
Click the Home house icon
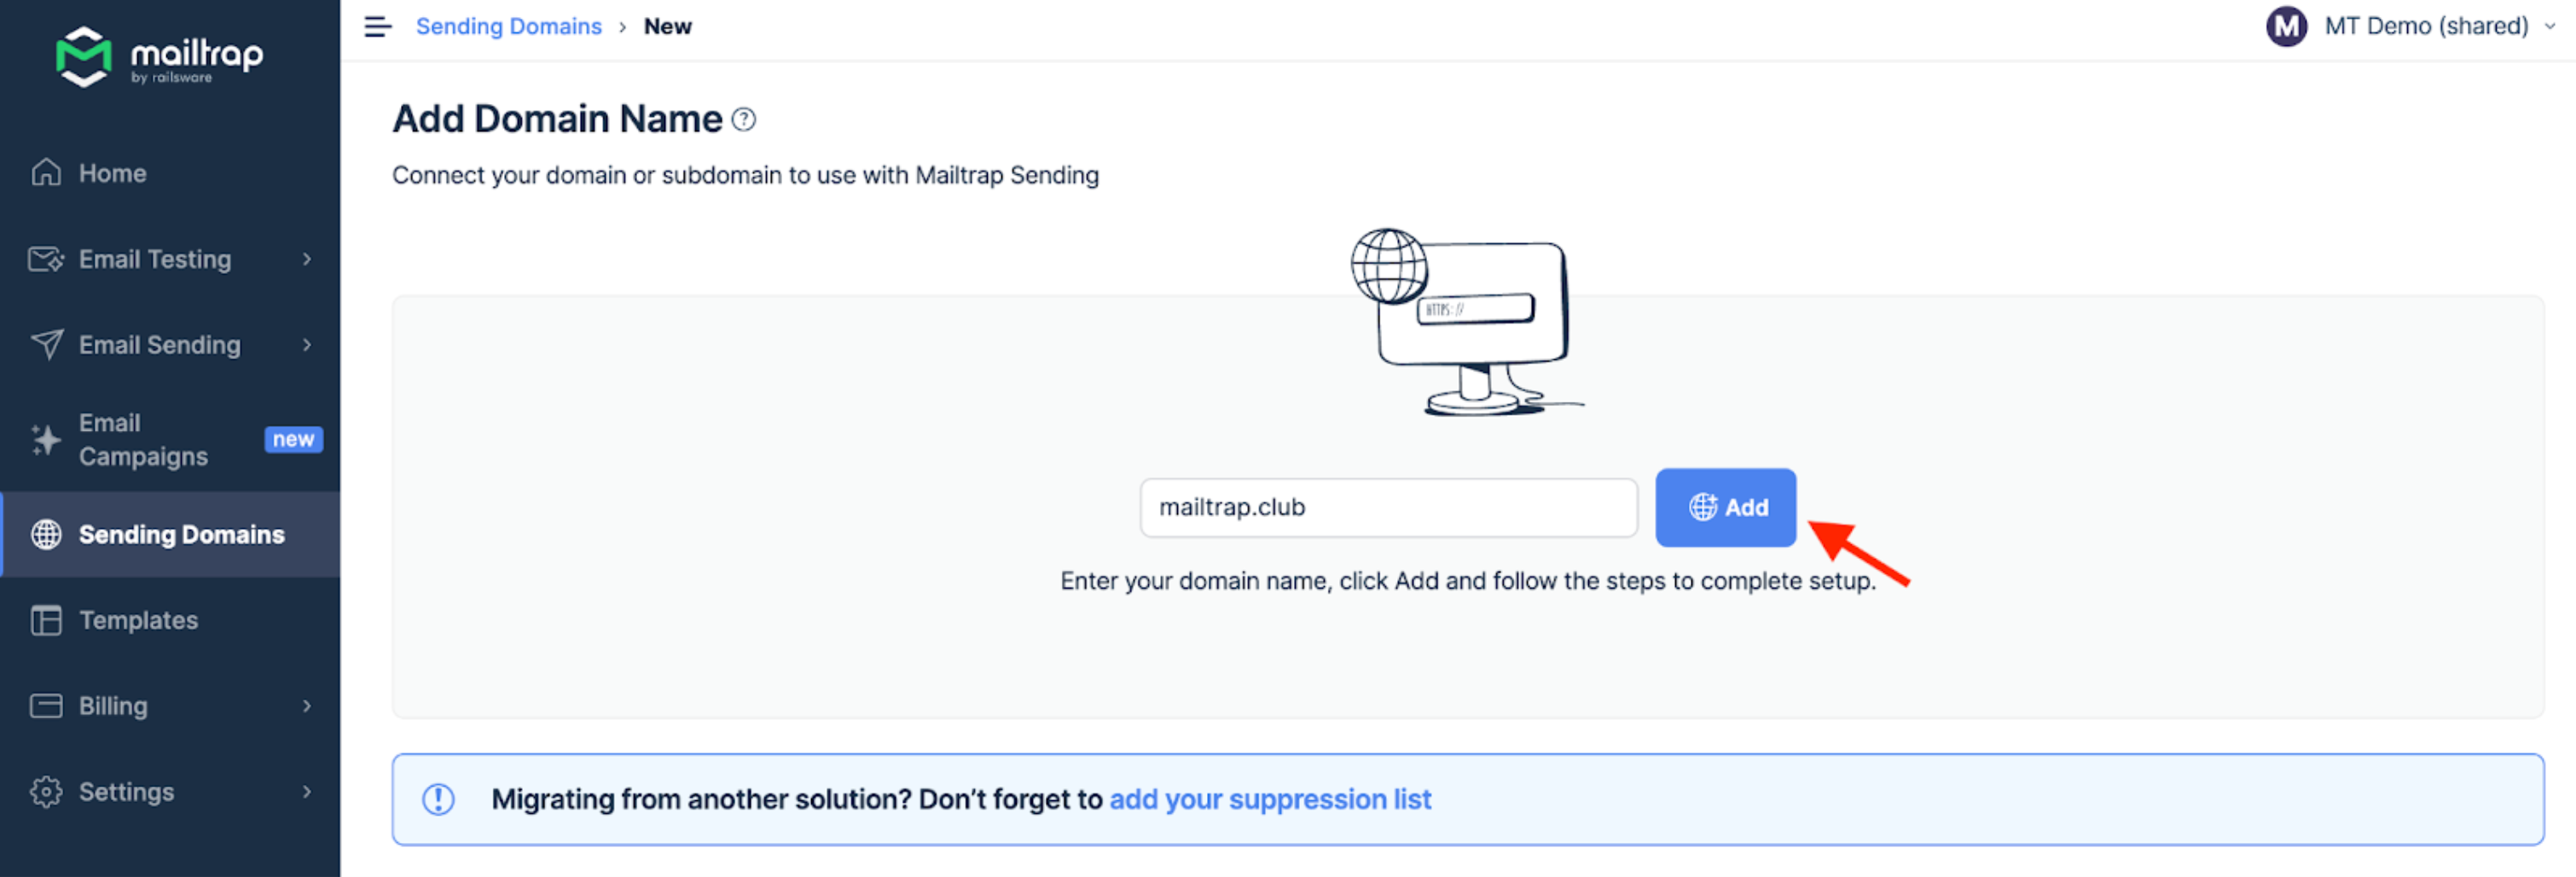[46, 173]
